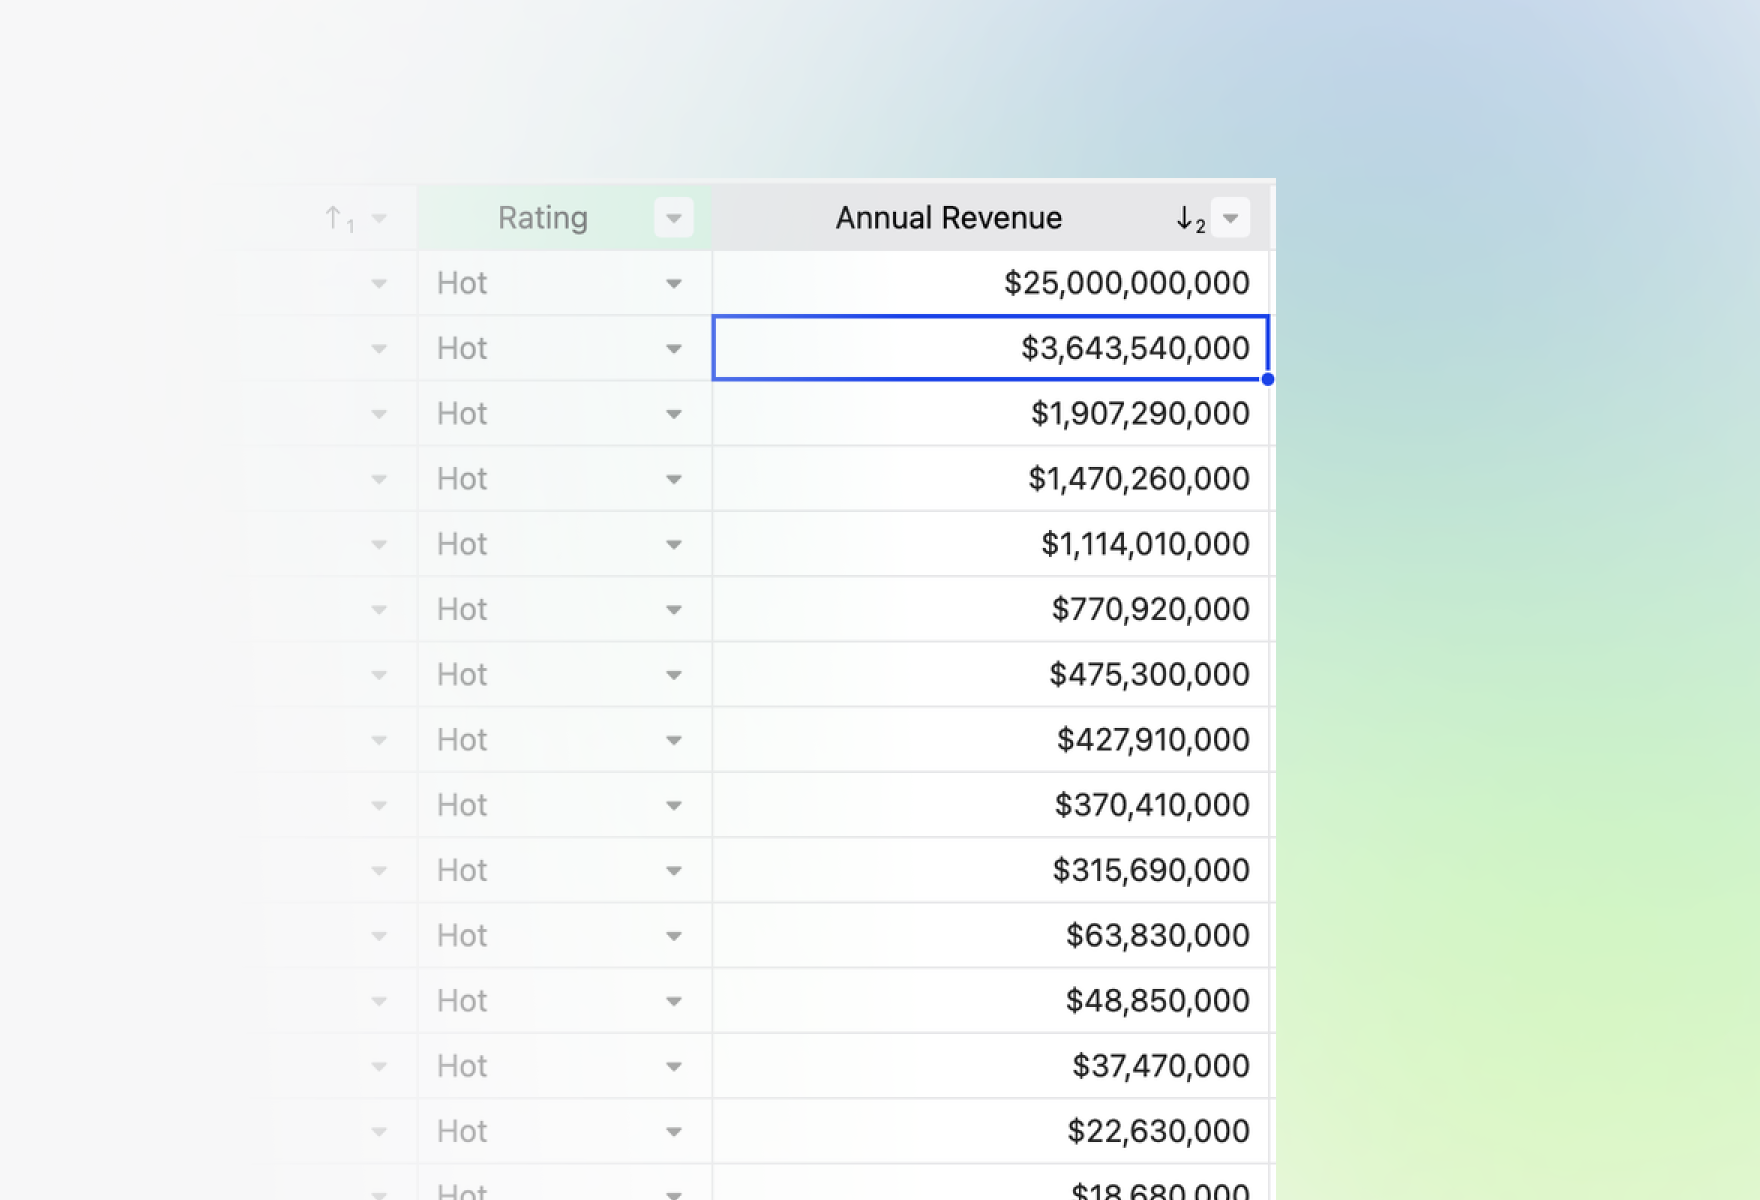Select the $315,690,000 revenue cell
Screen dimensions: 1760x1200
point(991,870)
